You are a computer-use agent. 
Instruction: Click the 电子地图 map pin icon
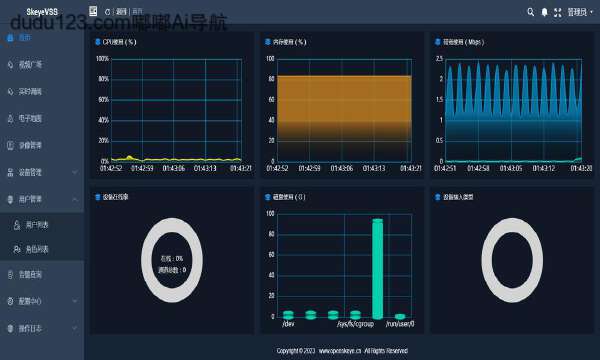[x=10, y=119]
